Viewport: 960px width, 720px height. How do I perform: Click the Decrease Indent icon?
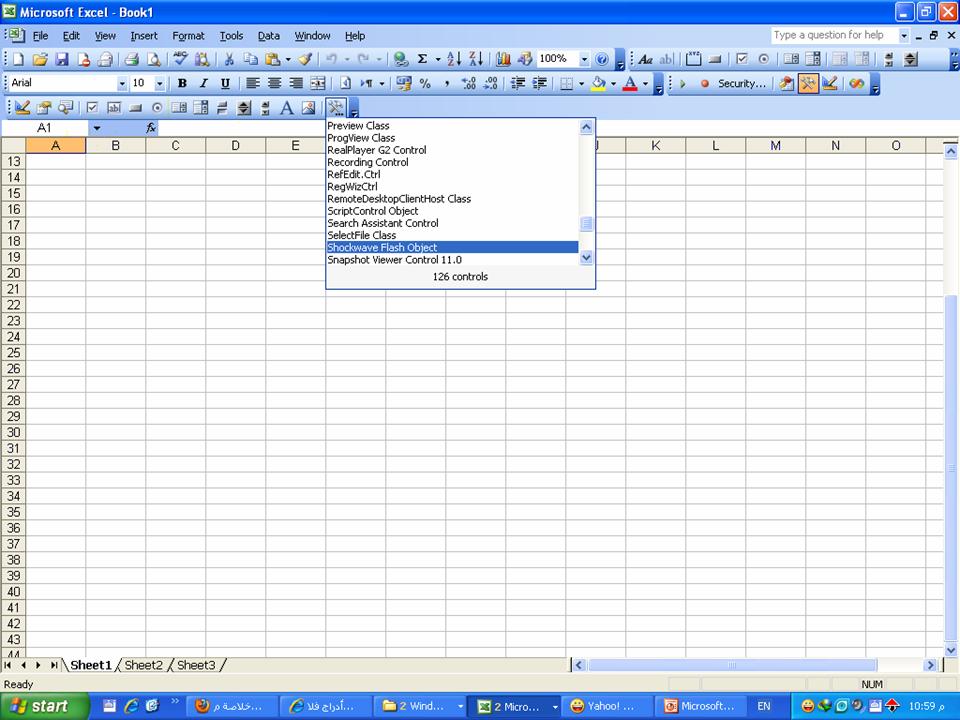(518, 83)
